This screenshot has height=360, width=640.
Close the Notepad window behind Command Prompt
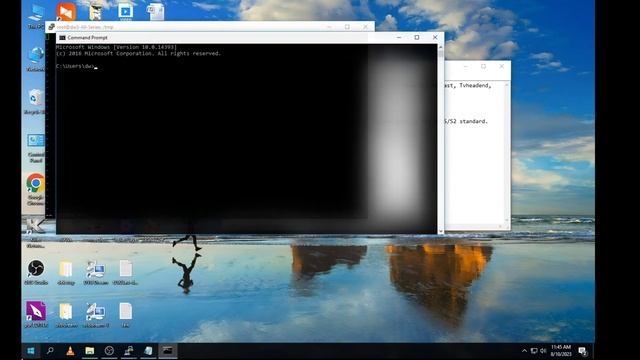[502, 66]
